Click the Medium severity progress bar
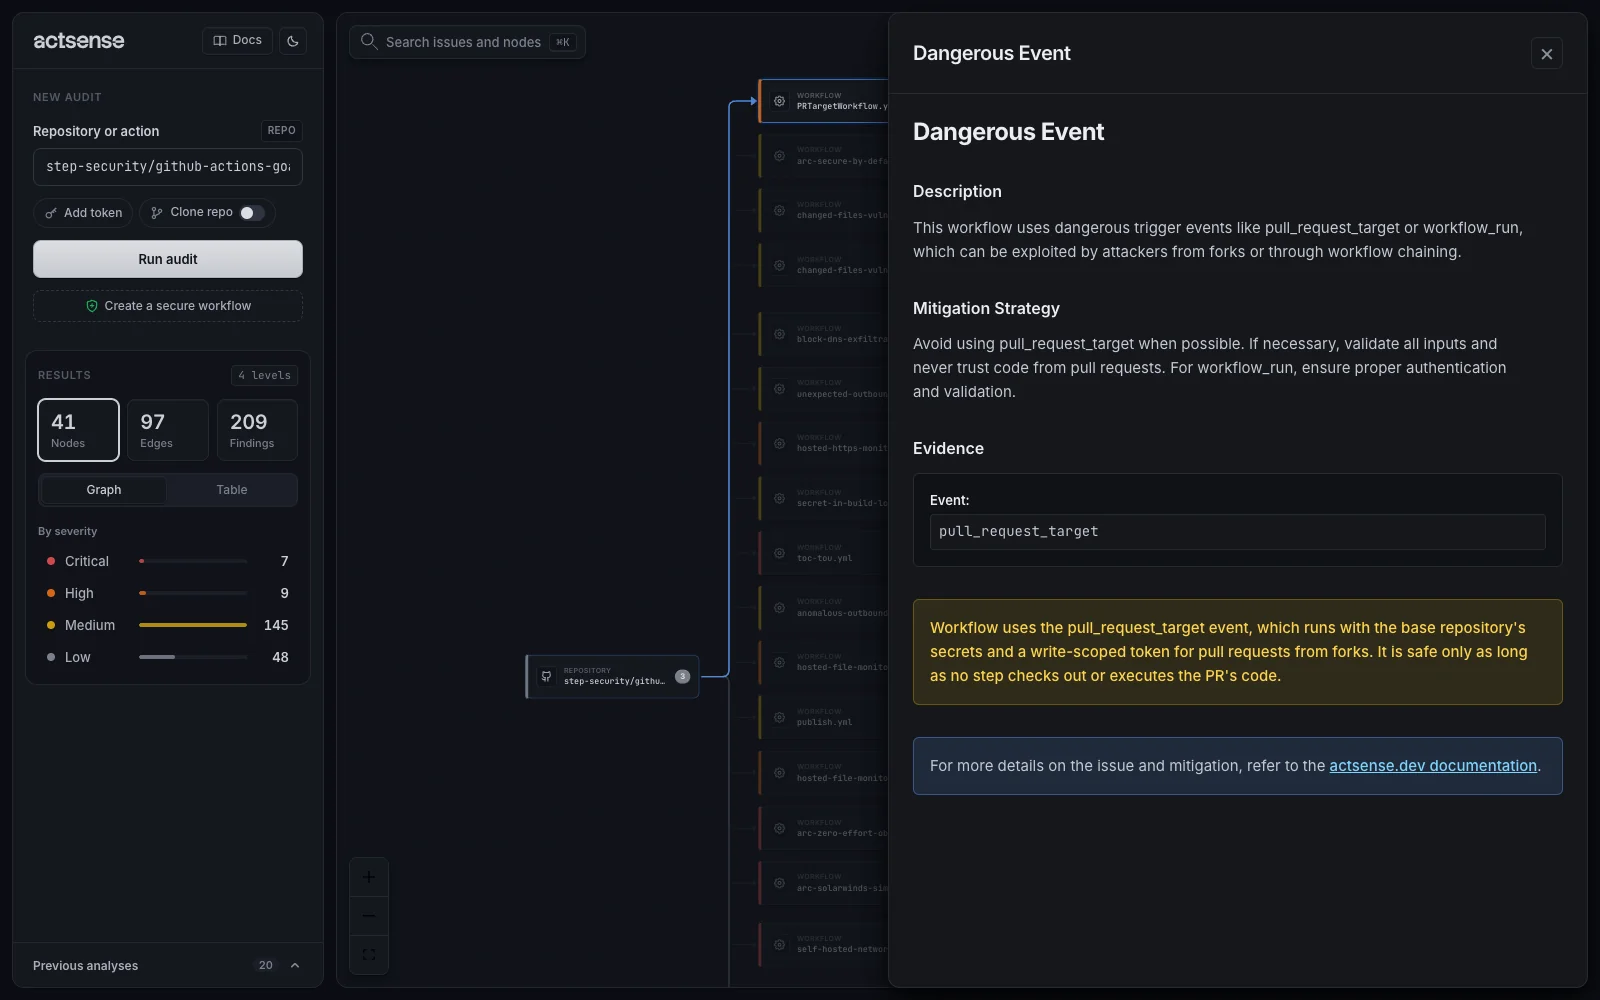This screenshot has width=1600, height=1000. coord(193,625)
